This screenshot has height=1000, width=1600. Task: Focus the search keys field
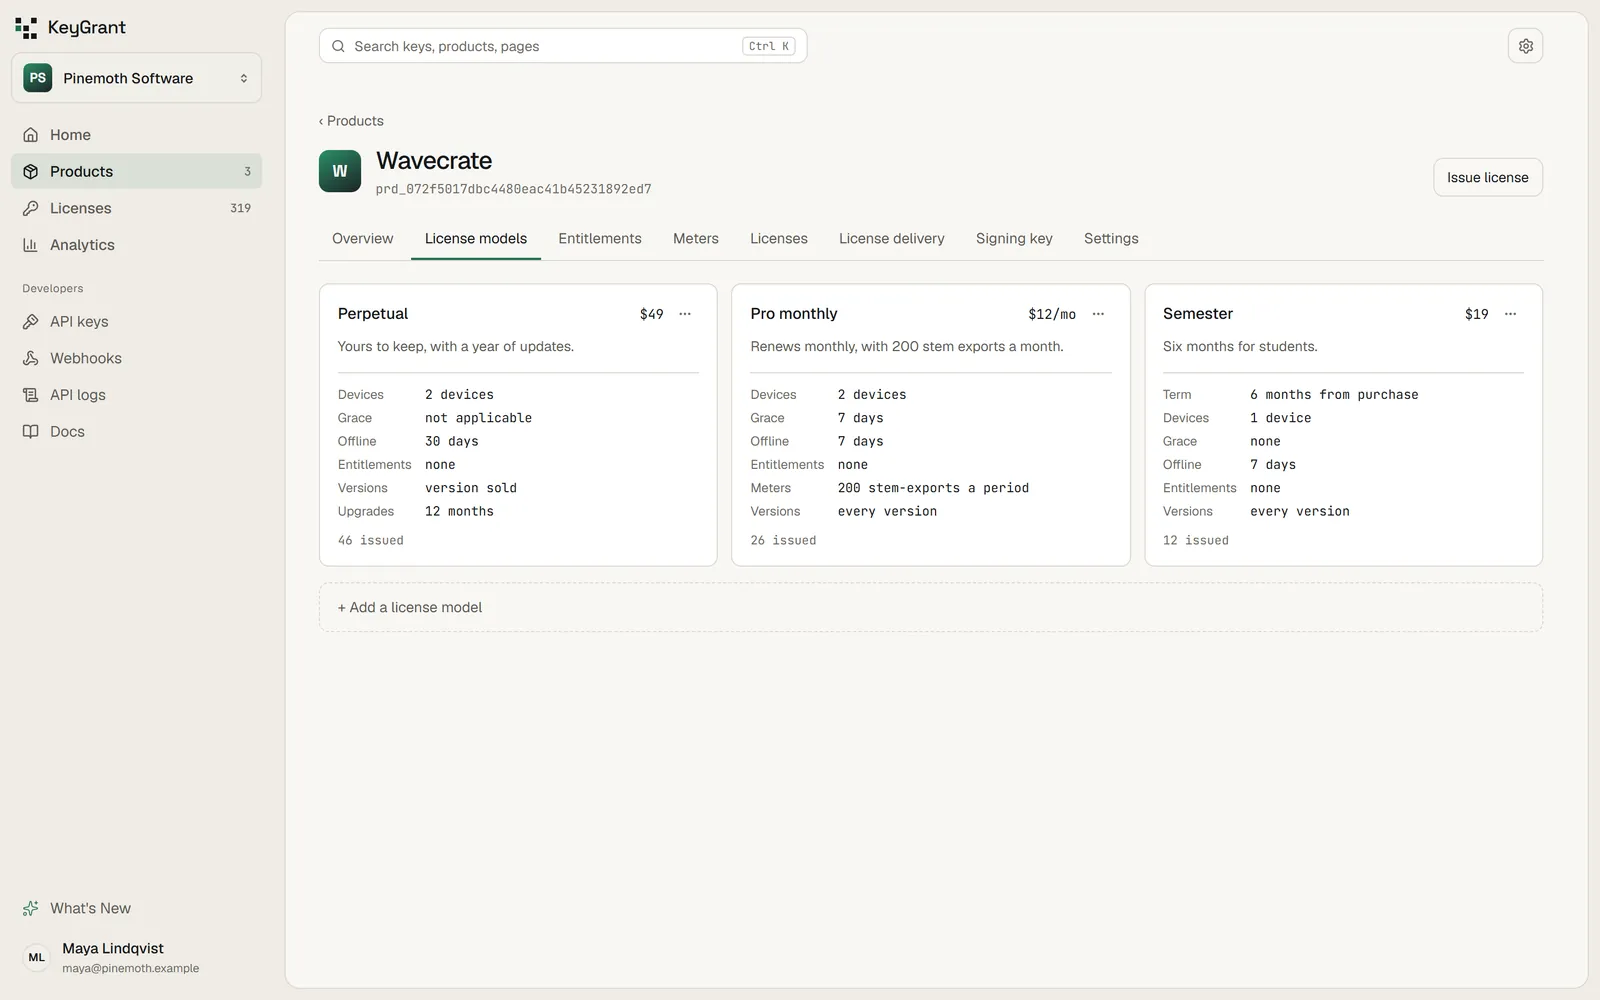[563, 46]
